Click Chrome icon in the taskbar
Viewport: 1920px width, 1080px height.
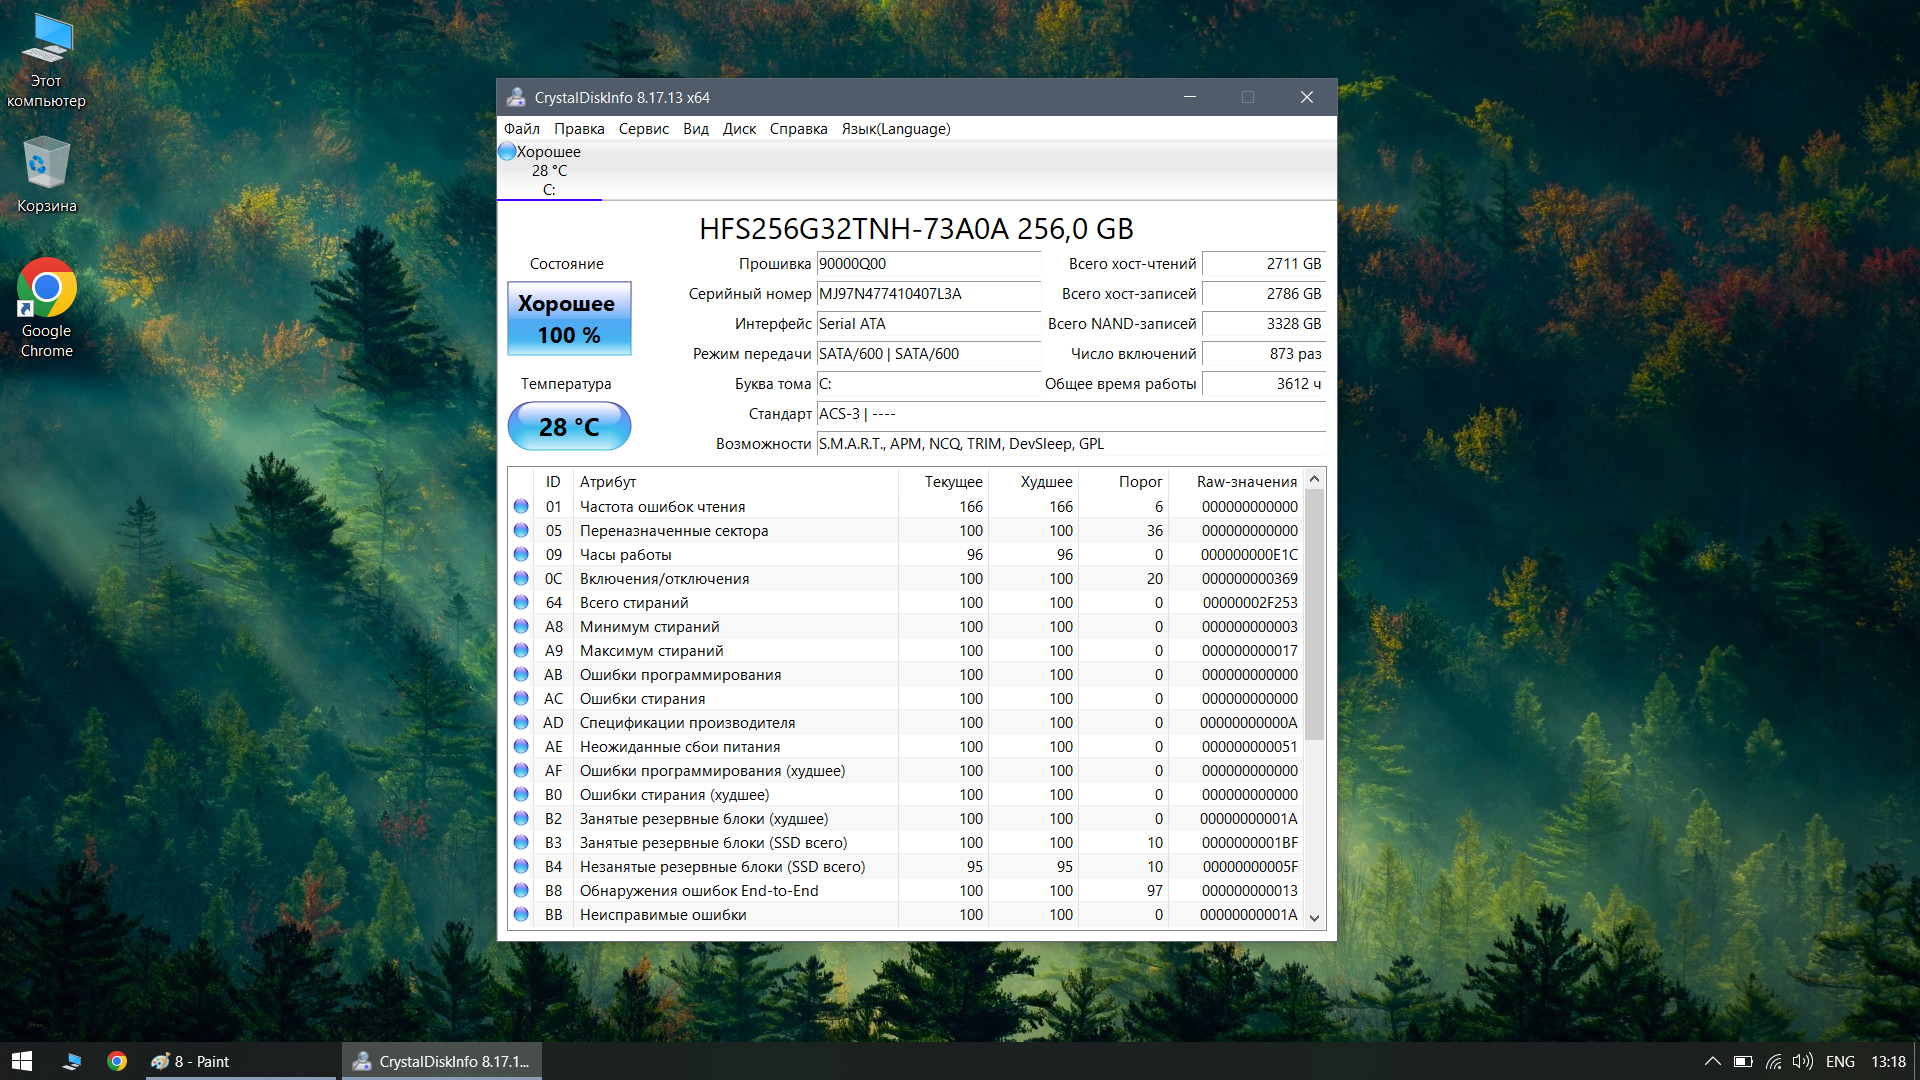117,1061
